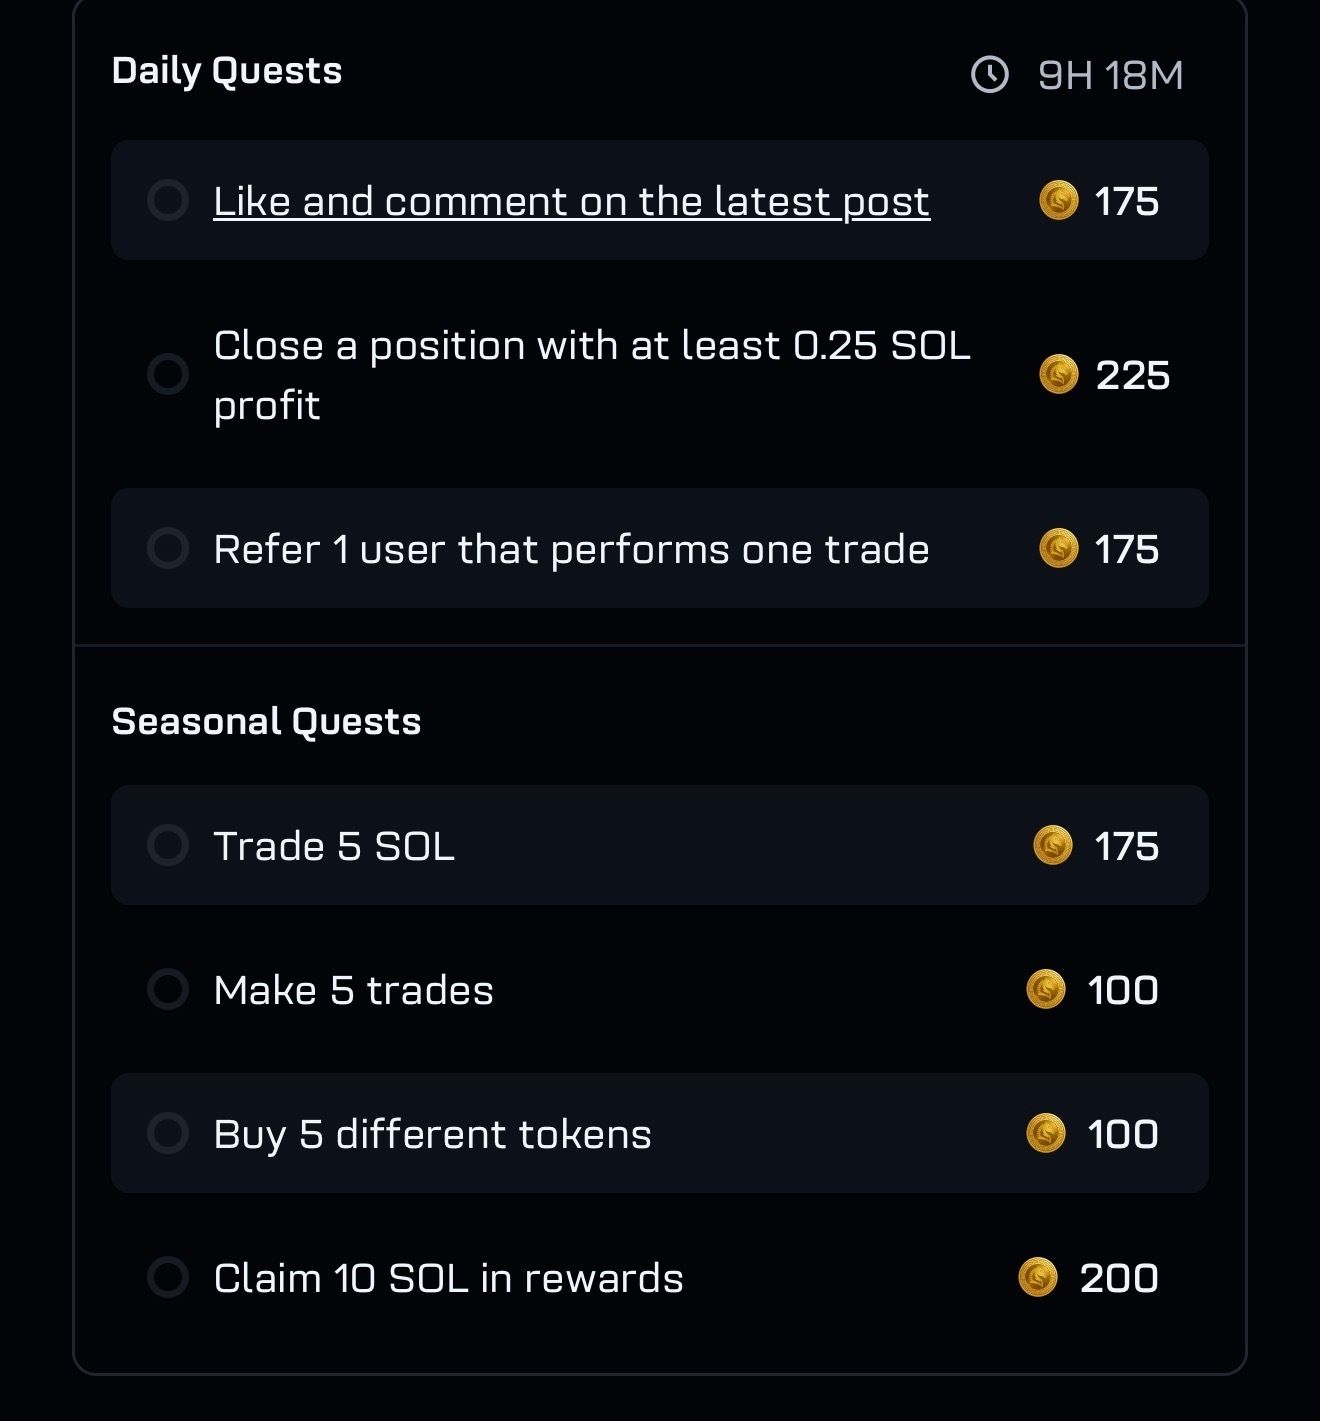Open the 'Like and comment on the latest post' link

coord(571,201)
